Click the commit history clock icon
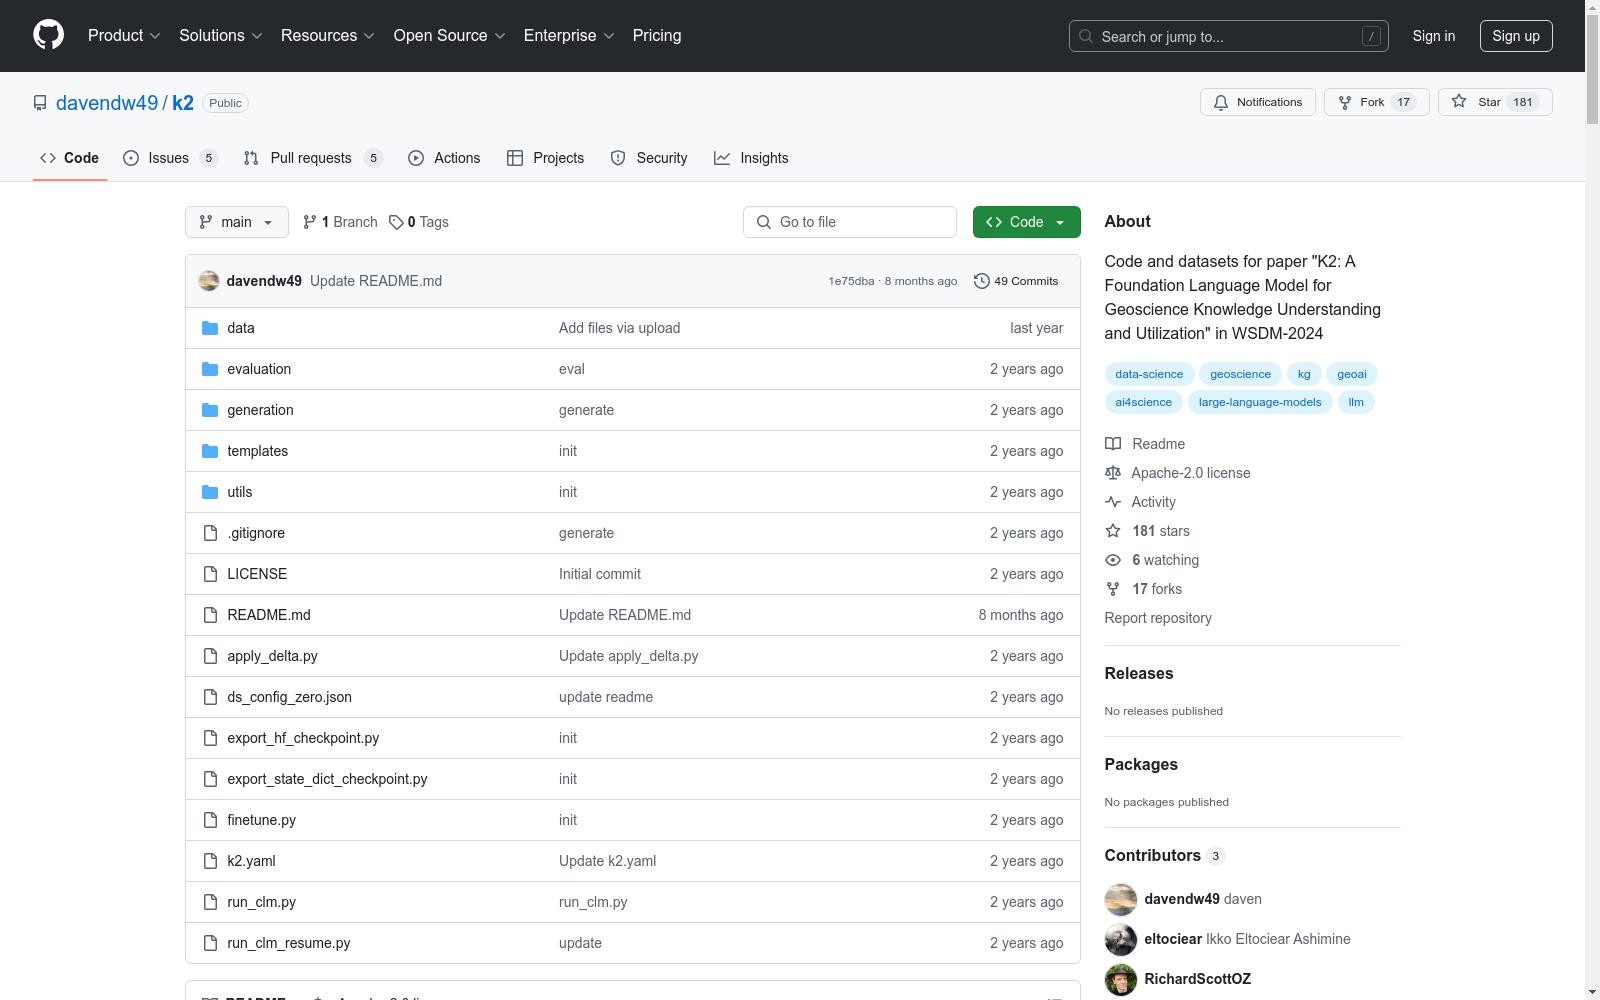The width and height of the screenshot is (1600, 1000). [x=982, y=281]
